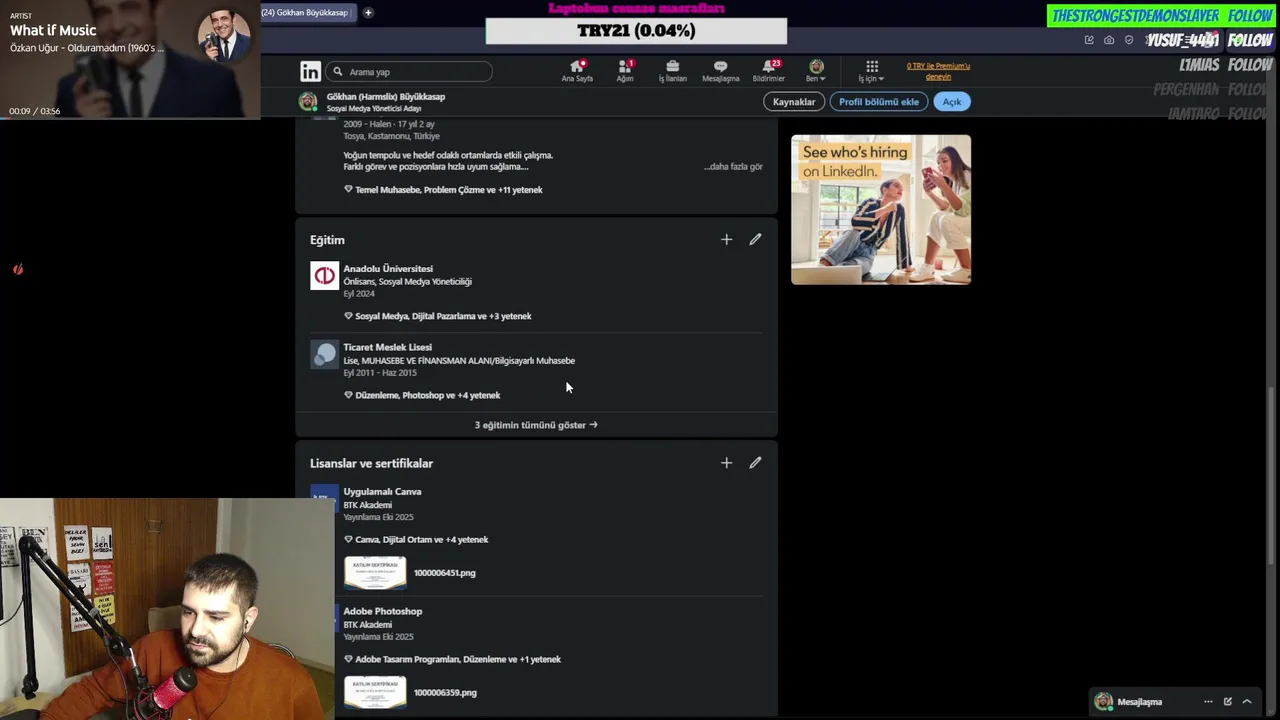This screenshot has width=1280, height=720.
Task: Open a new browser tab
Action: pos(368,12)
